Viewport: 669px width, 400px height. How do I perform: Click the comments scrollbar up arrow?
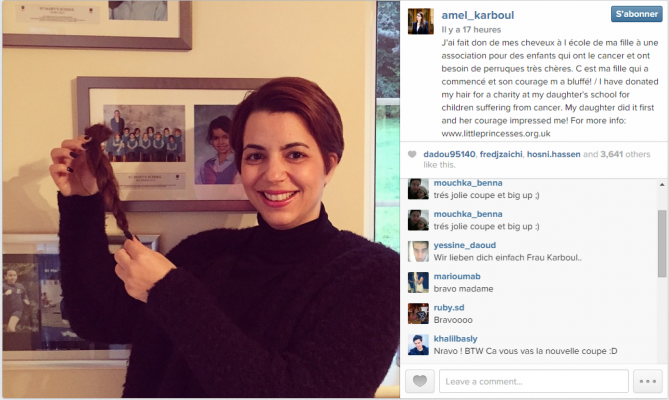[x=662, y=185]
